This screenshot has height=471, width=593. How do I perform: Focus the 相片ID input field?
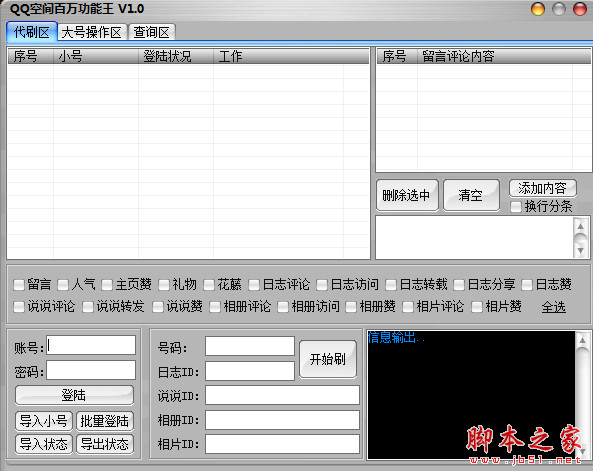point(282,444)
